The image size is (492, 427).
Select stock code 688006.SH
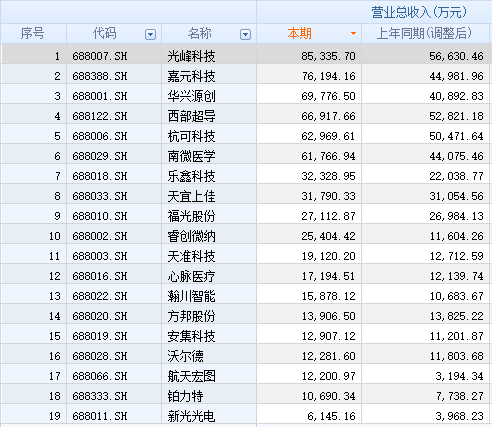click(100, 136)
